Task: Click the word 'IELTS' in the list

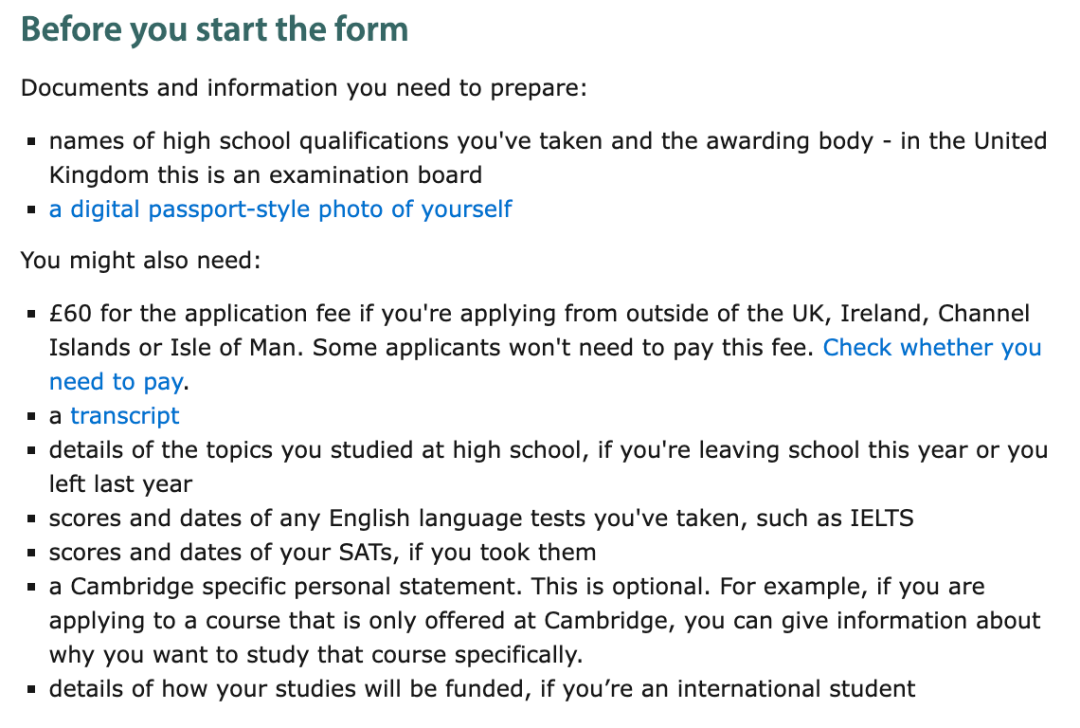Action: coord(882,518)
